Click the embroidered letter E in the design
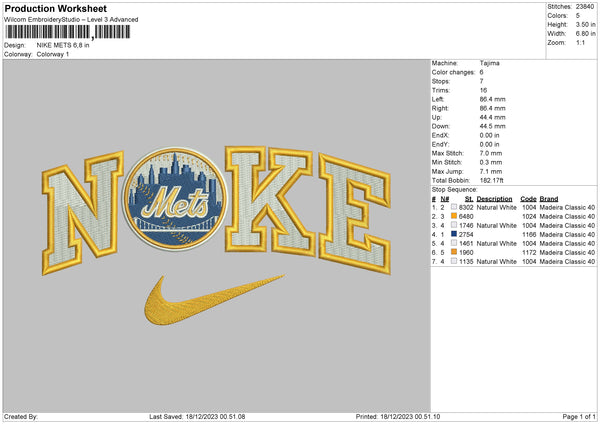 (355, 213)
